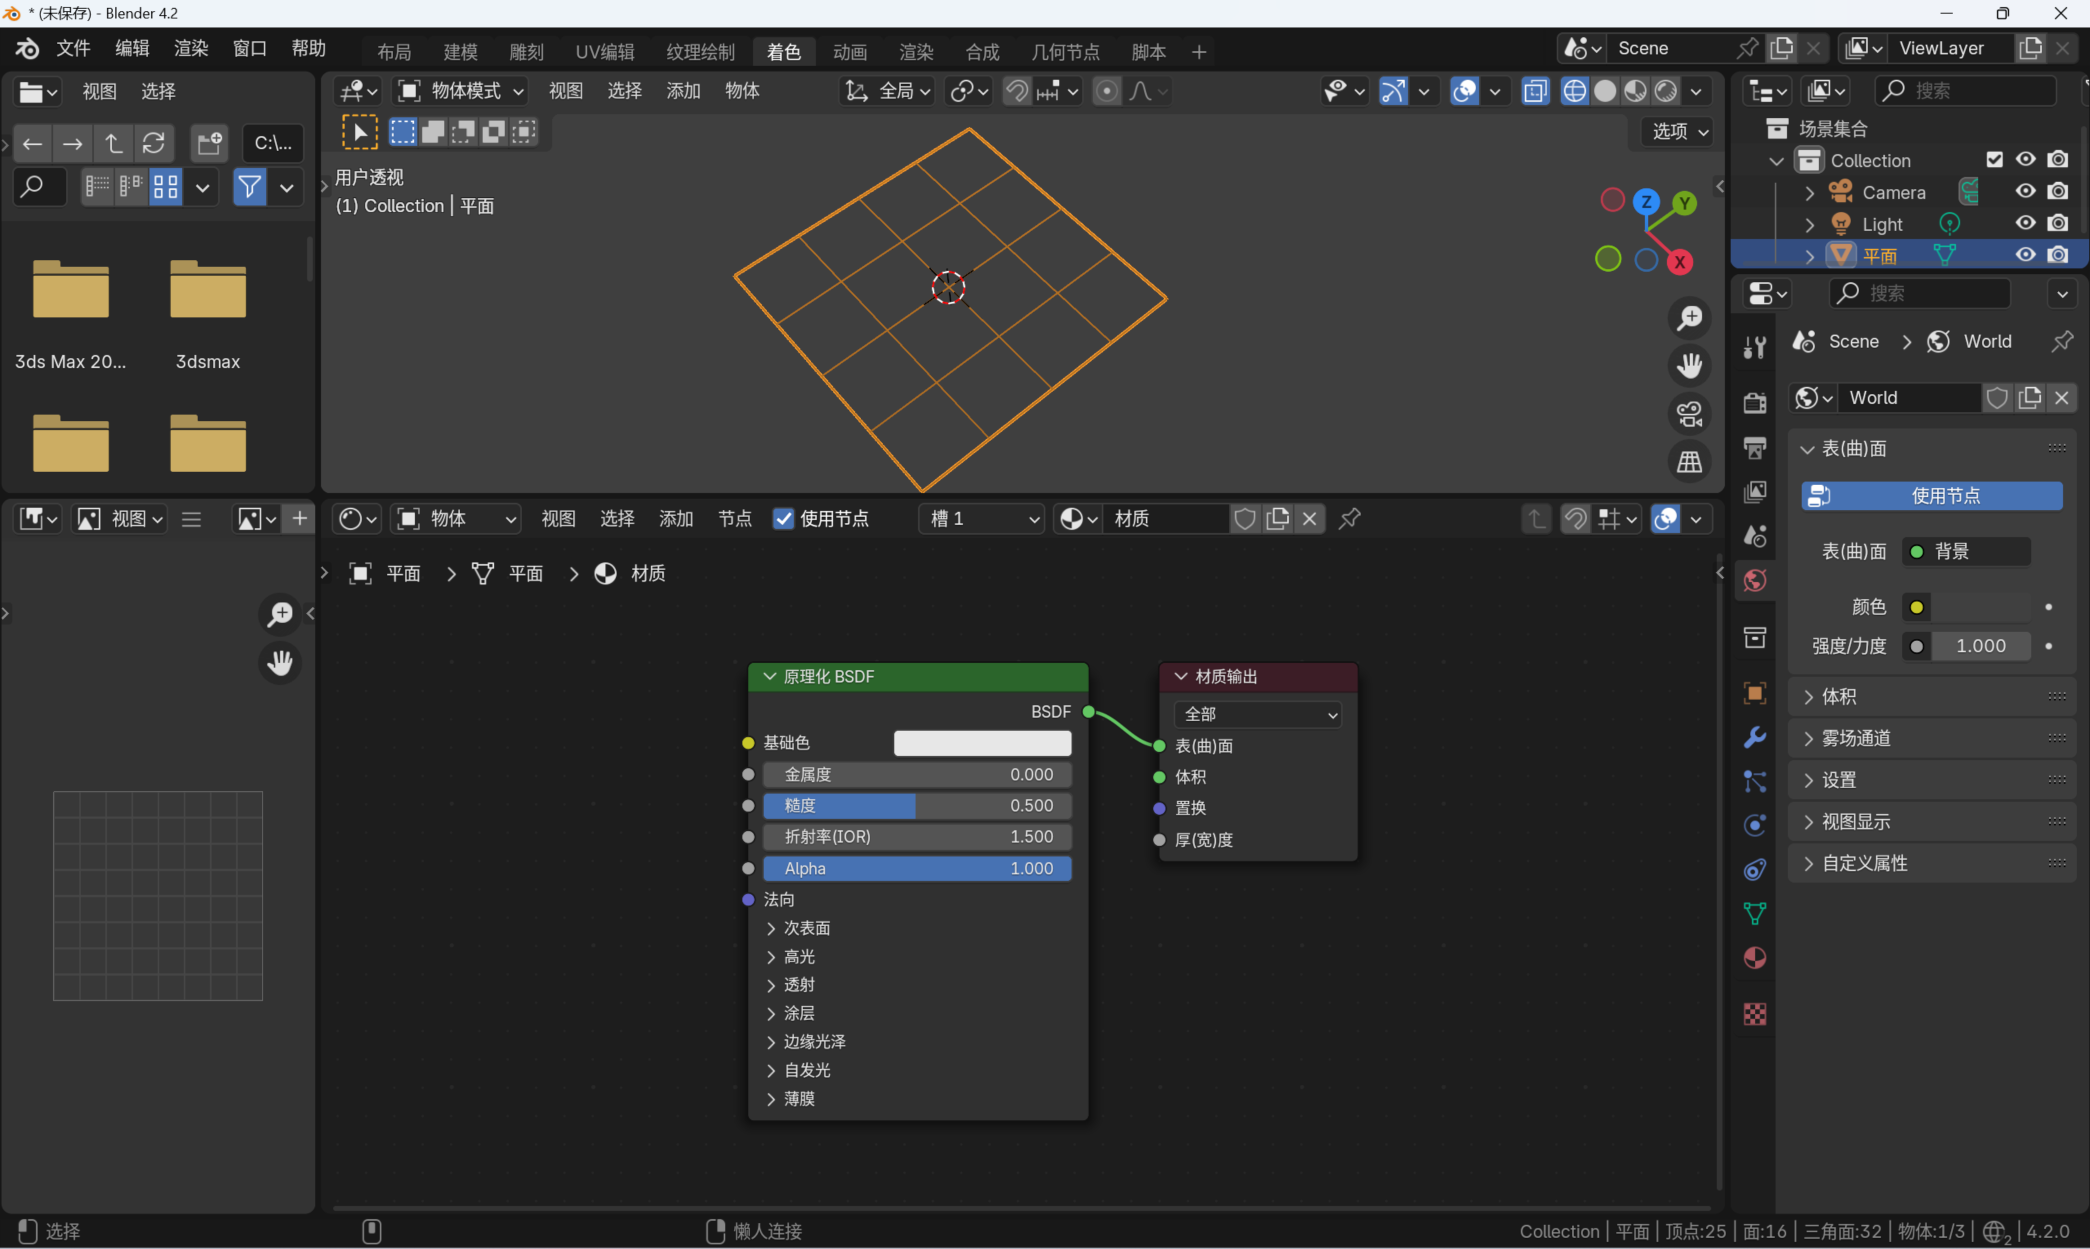Expand the 自发光 section of Principled BSDF
This screenshot has height=1249, width=2090.
(x=806, y=1070)
